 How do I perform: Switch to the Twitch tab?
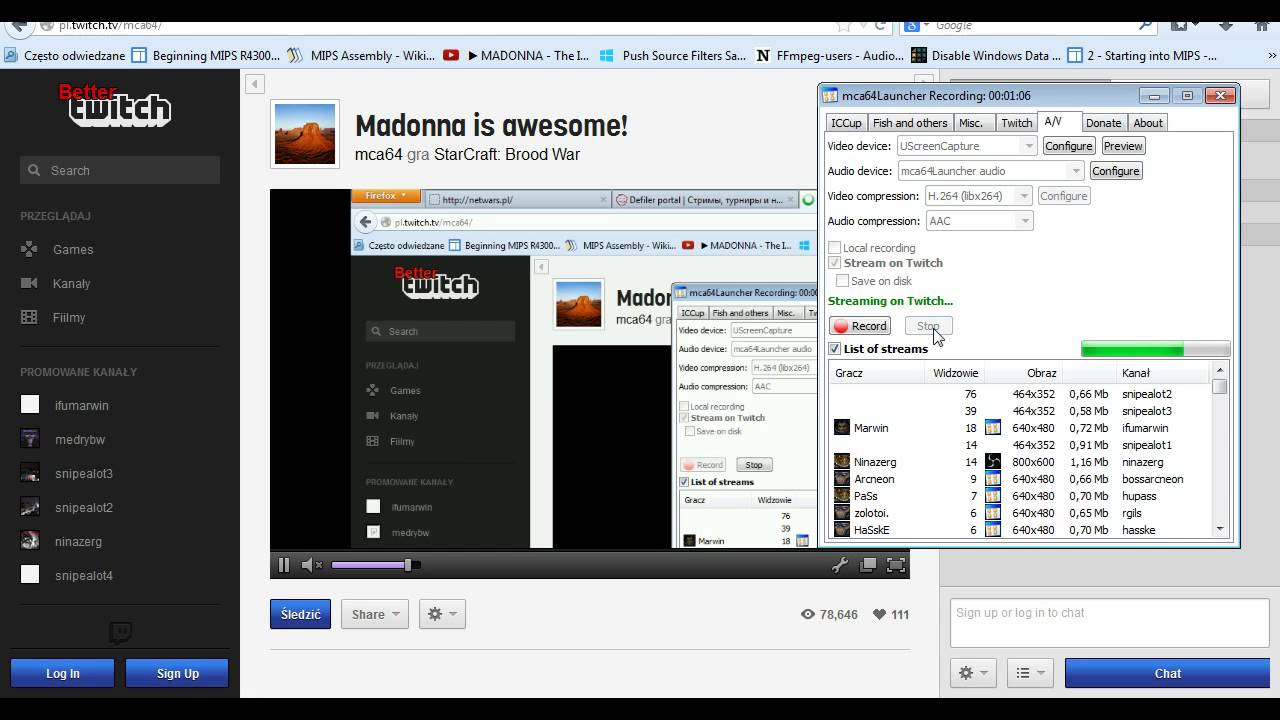click(1017, 123)
